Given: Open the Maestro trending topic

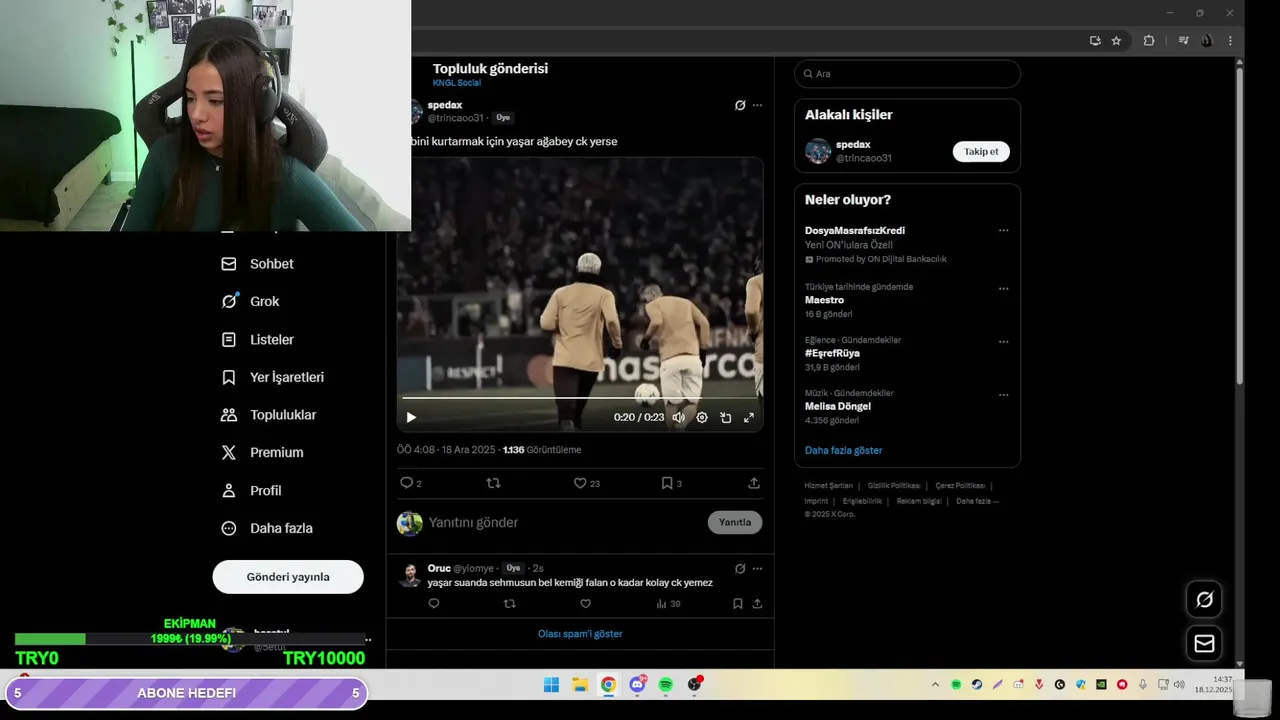Looking at the screenshot, I should (824, 300).
